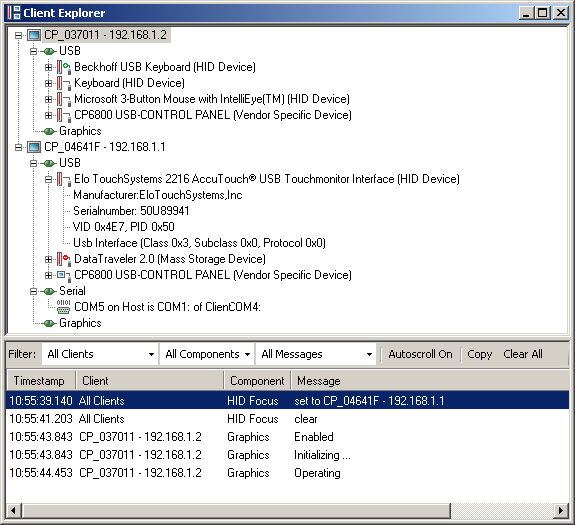Sort by the Timestamp column header
The image size is (575, 525).
pos(41,381)
